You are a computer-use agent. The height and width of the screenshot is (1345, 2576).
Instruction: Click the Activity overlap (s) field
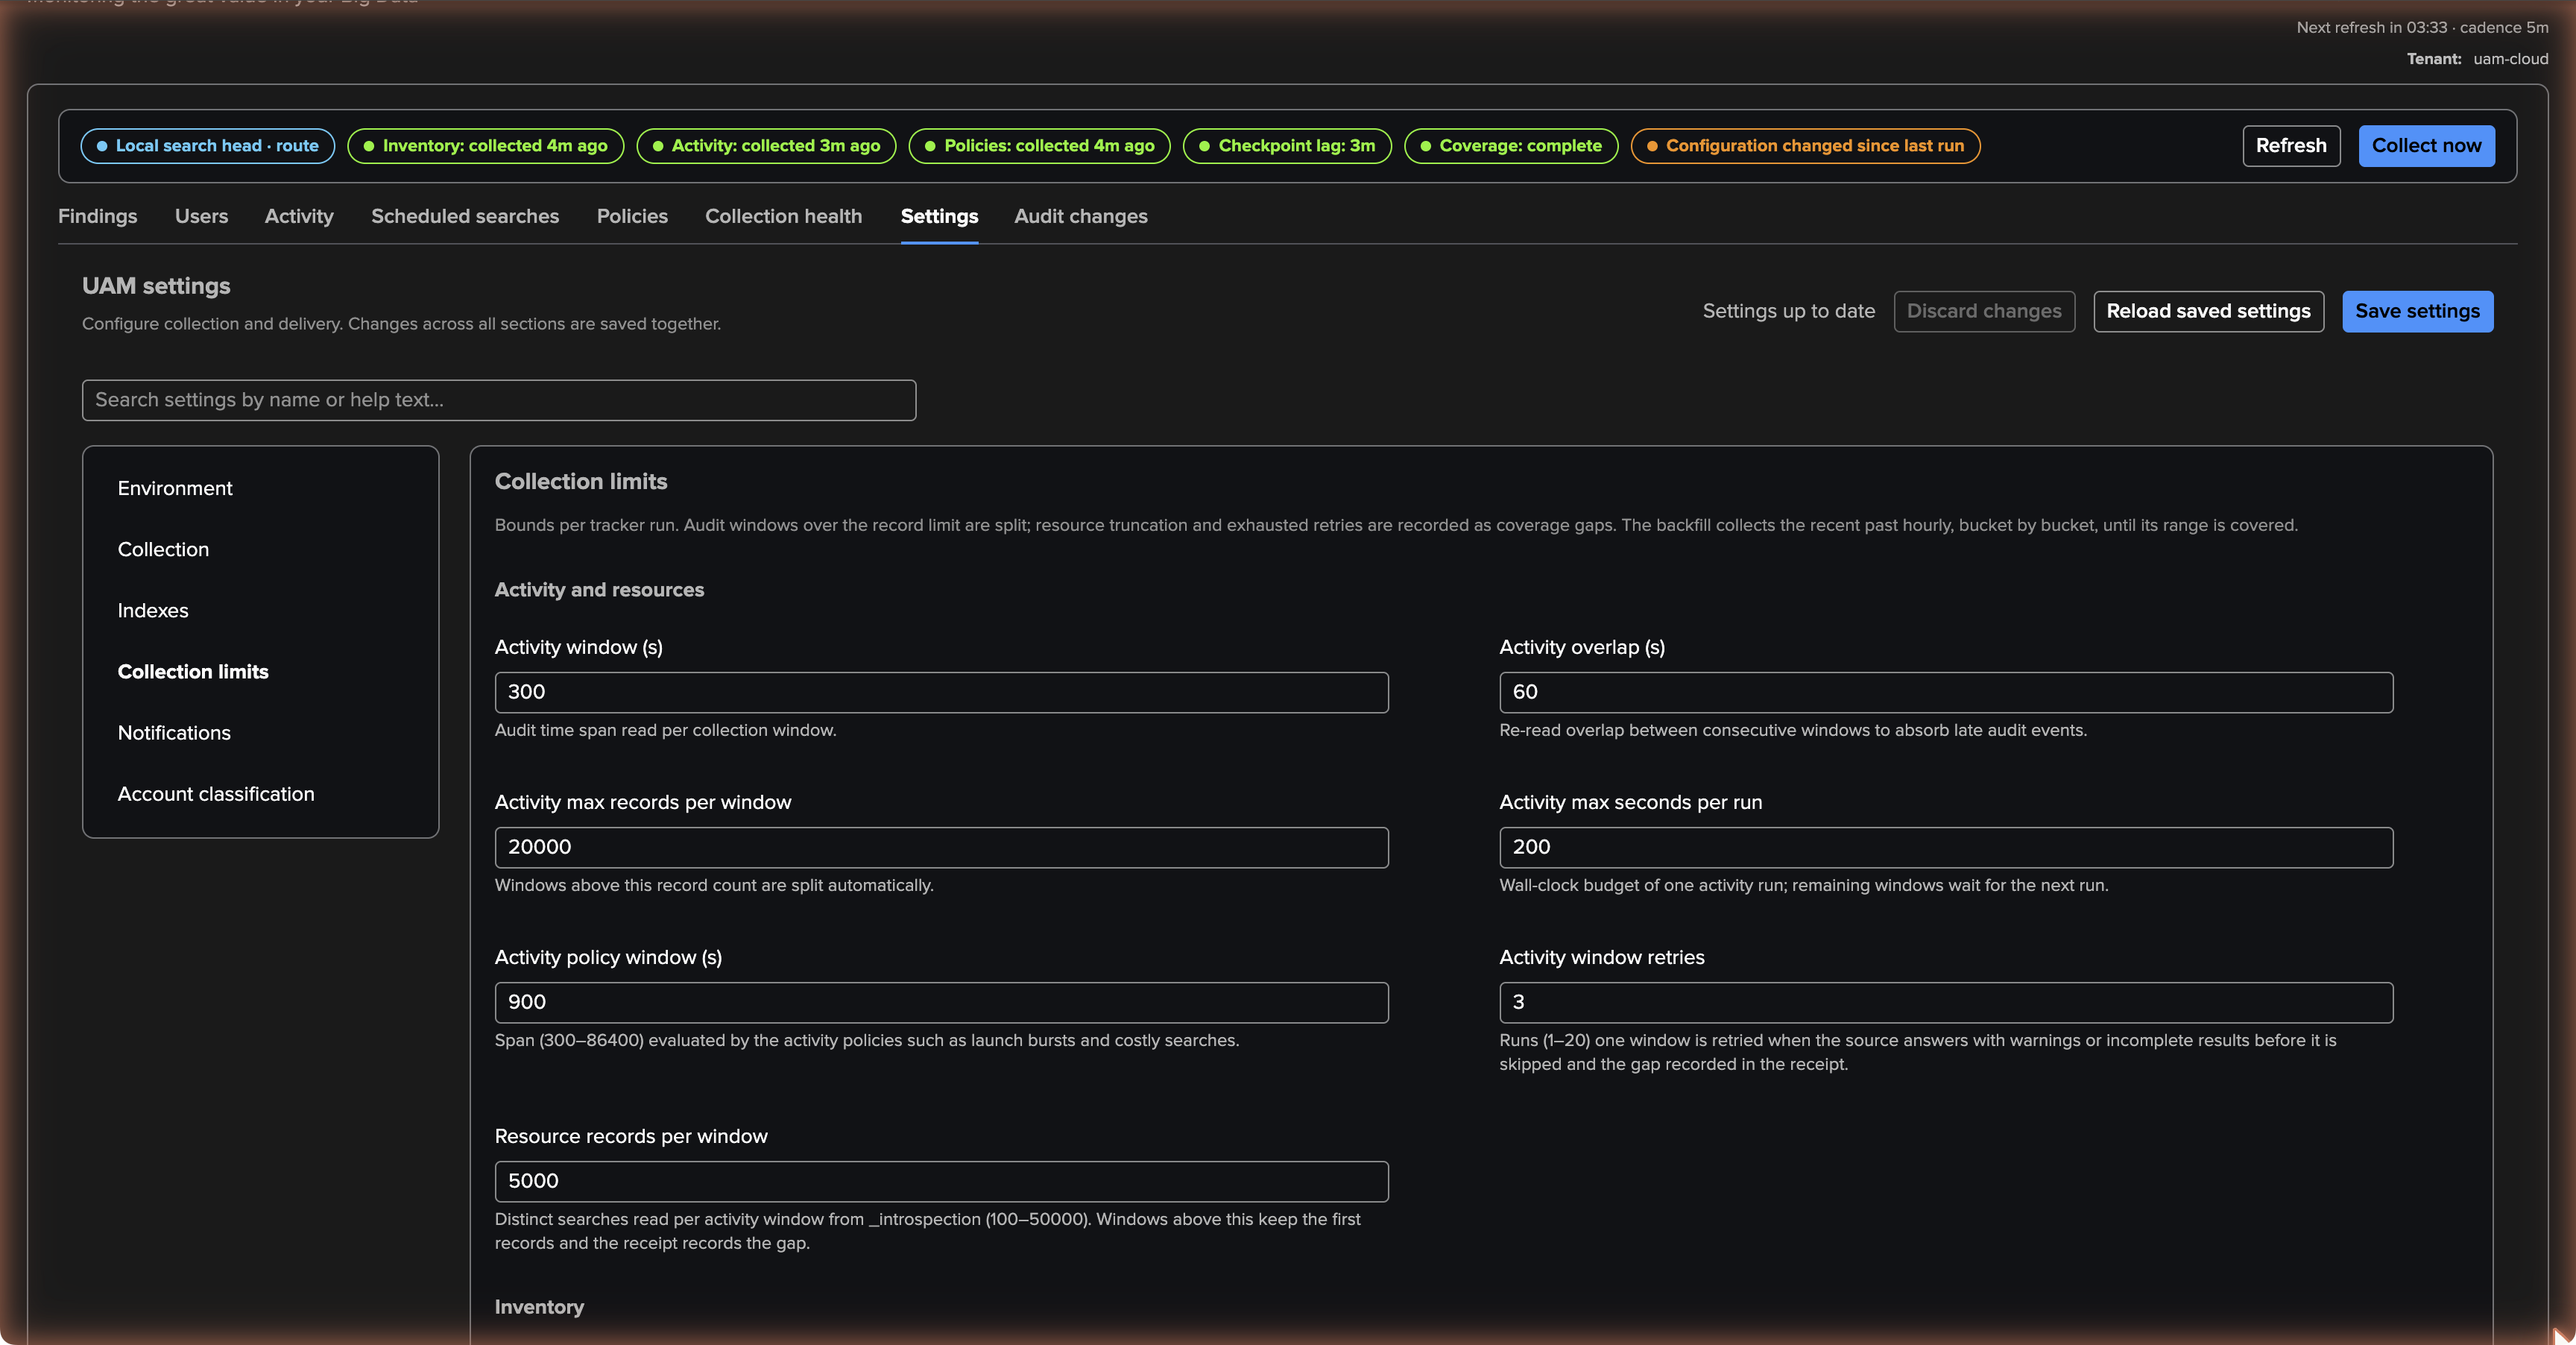pyautogui.click(x=1946, y=692)
